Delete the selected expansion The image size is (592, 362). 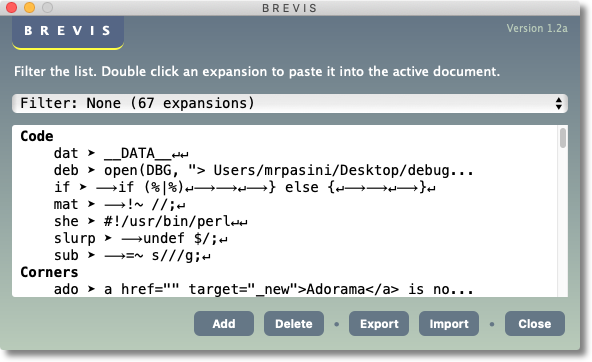294,323
